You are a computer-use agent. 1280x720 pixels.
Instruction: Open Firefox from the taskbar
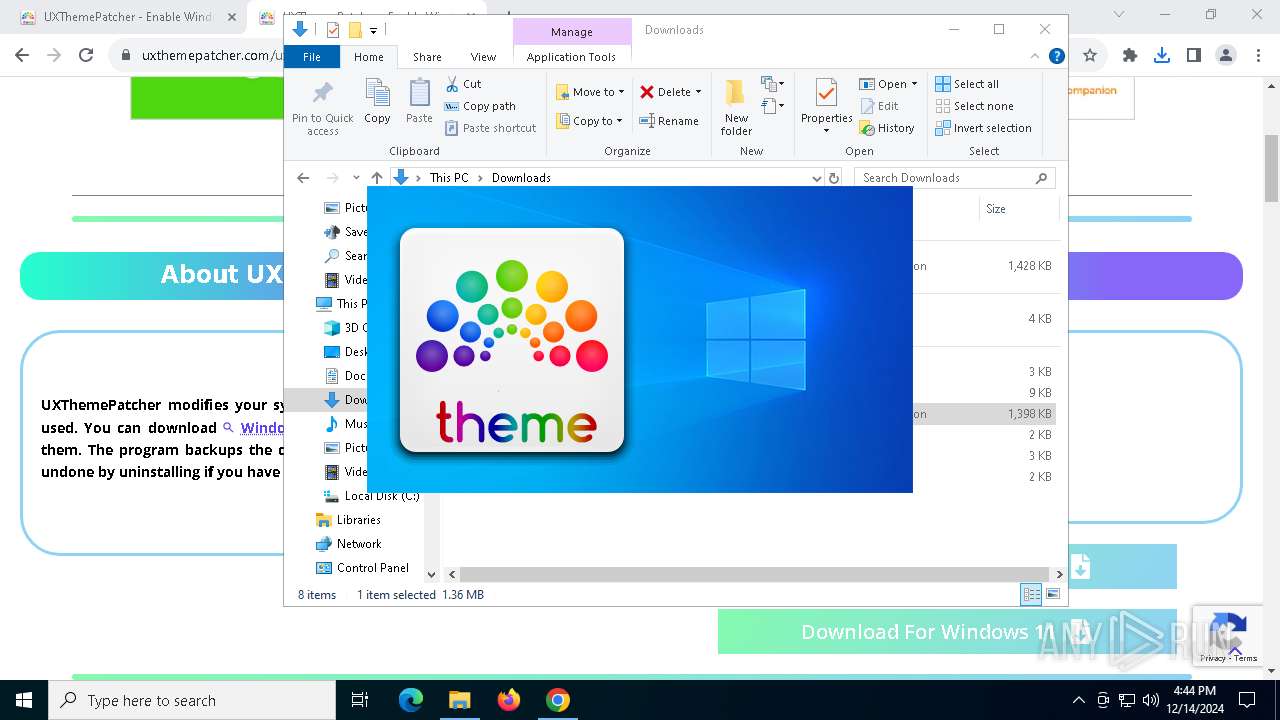[509, 700]
